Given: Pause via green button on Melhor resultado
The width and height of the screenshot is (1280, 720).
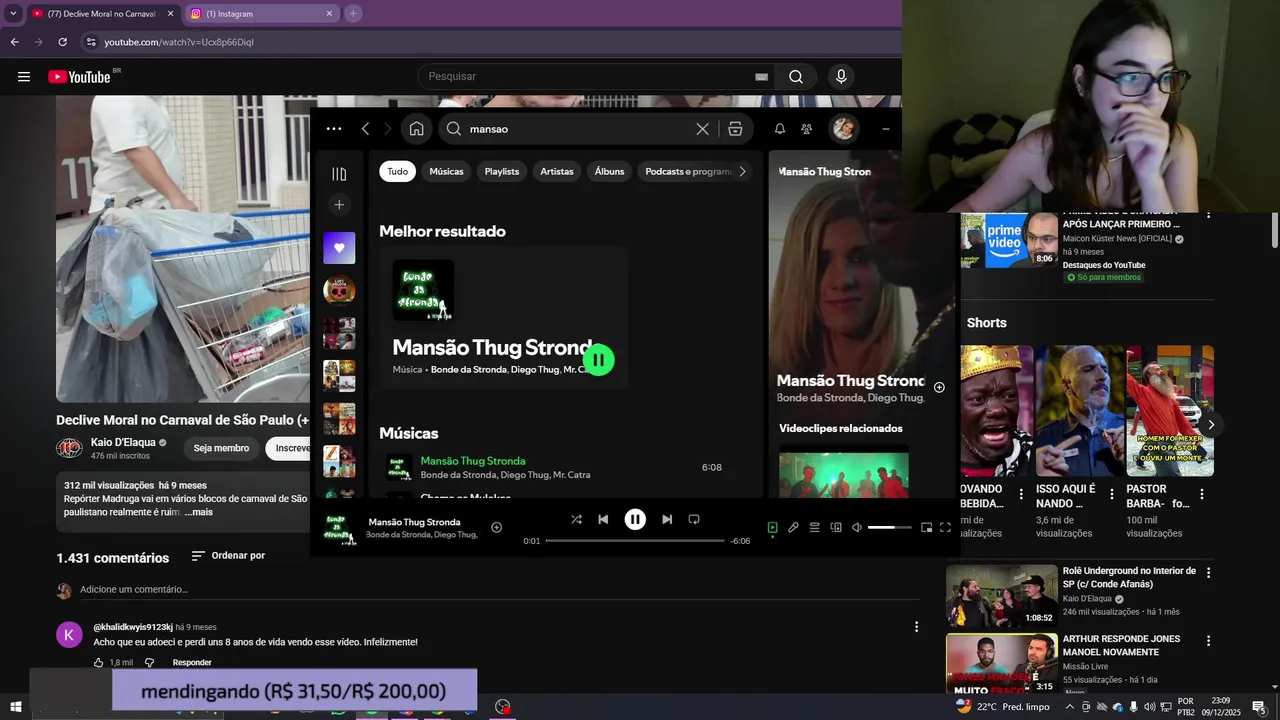Looking at the screenshot, I should coord(598,360).
